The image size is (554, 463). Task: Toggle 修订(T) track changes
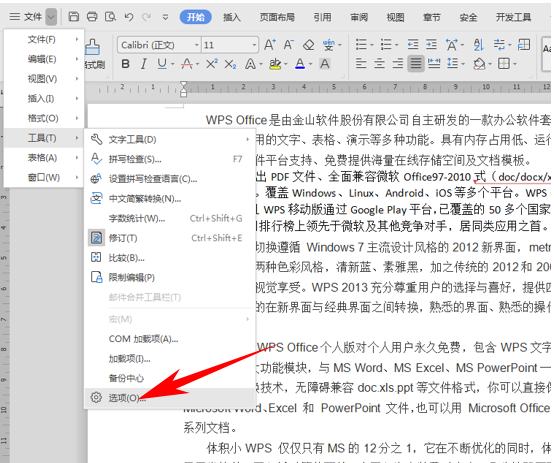pyautogui.click(x=170, y=238)
